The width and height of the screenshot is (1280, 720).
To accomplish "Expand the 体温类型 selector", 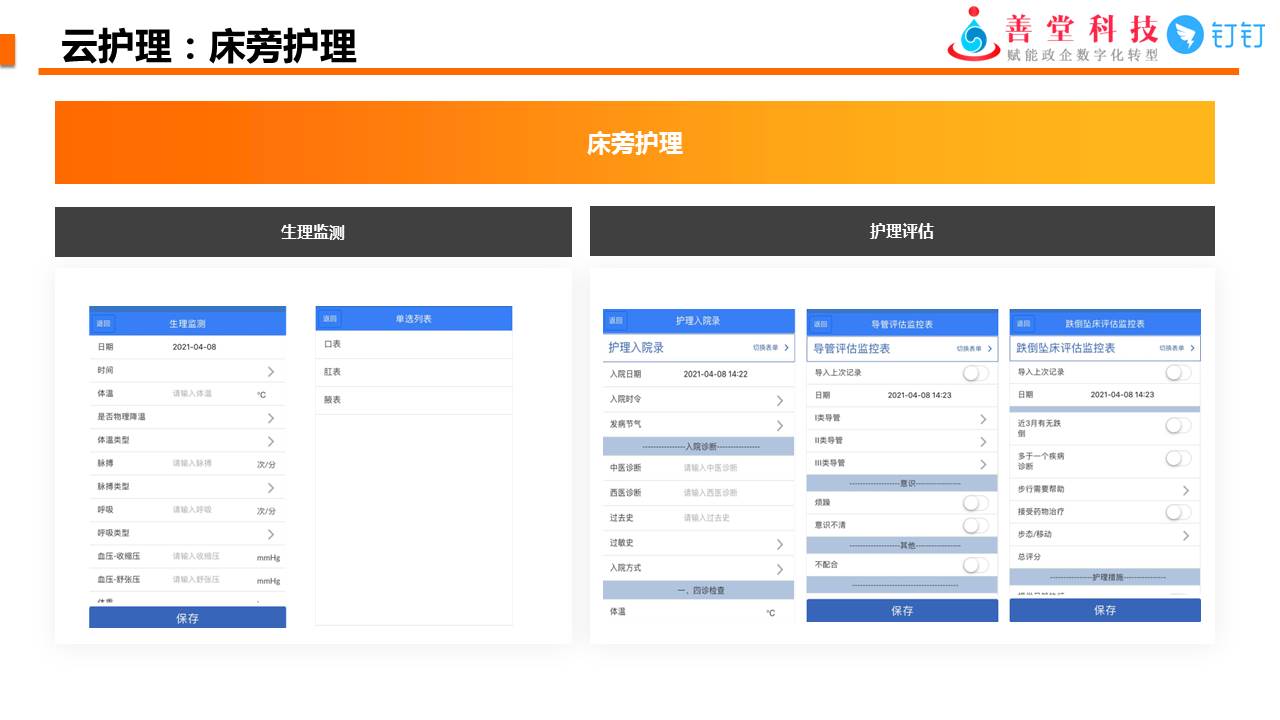I will pyautogui.click(x=270, y=441).
